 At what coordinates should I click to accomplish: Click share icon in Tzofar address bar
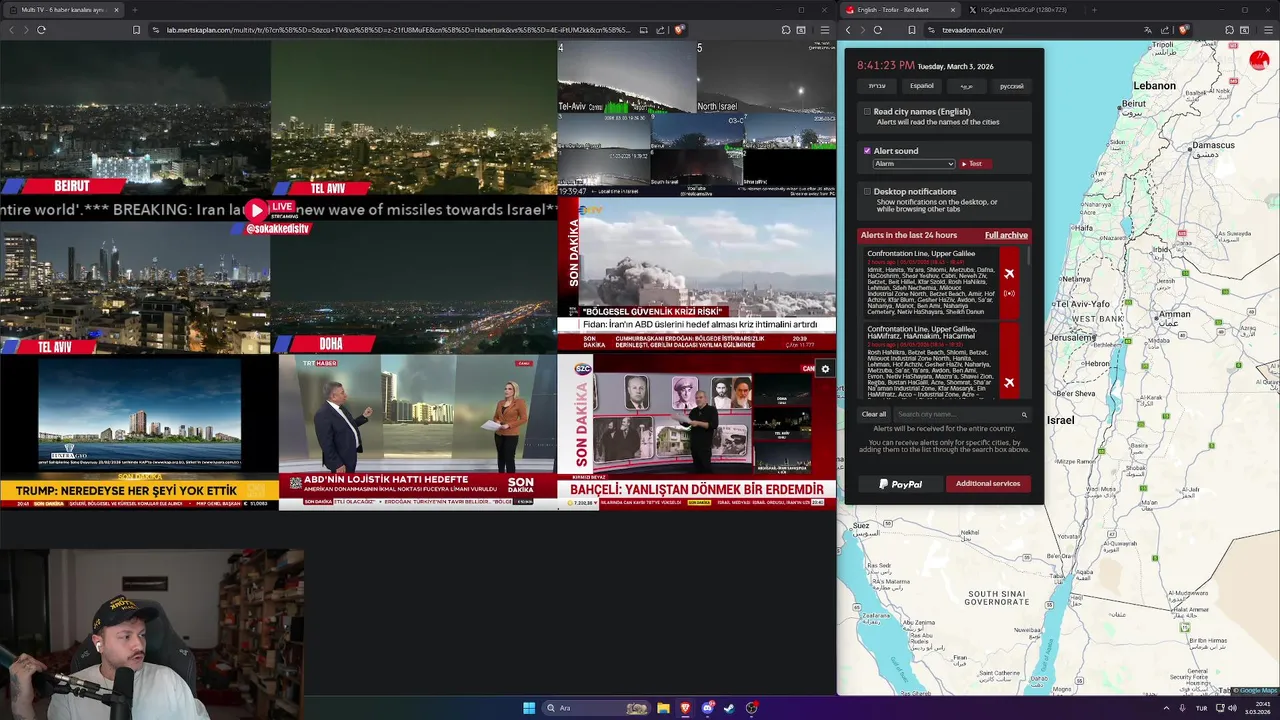[x=1166, y=30]
